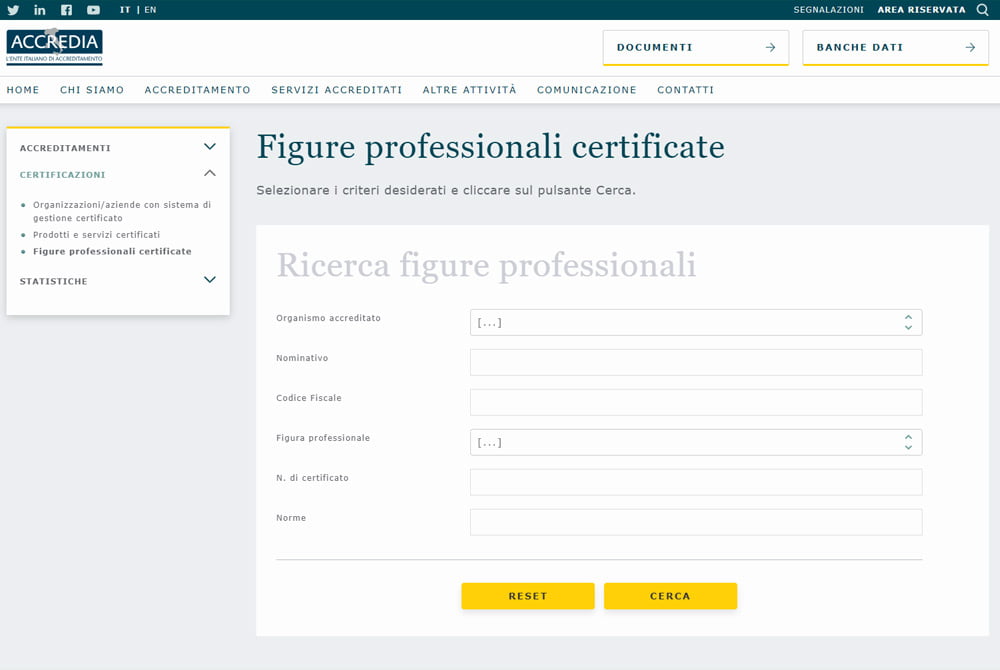Expand the Accreditamenti sidebar section

[209, 147]
